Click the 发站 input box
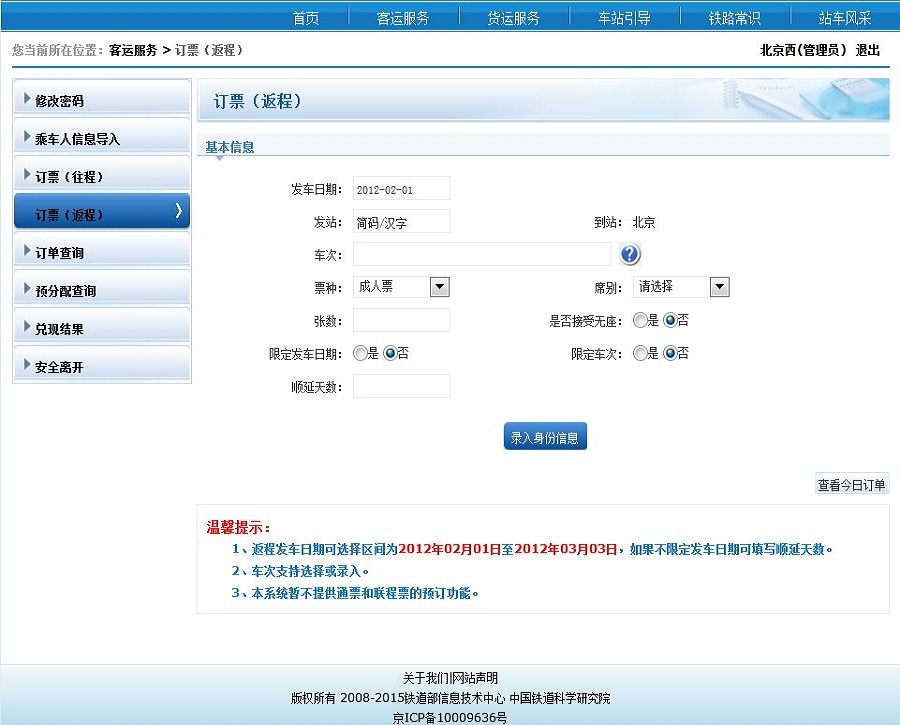Viewport: 900px width, 725px height. 401,222
